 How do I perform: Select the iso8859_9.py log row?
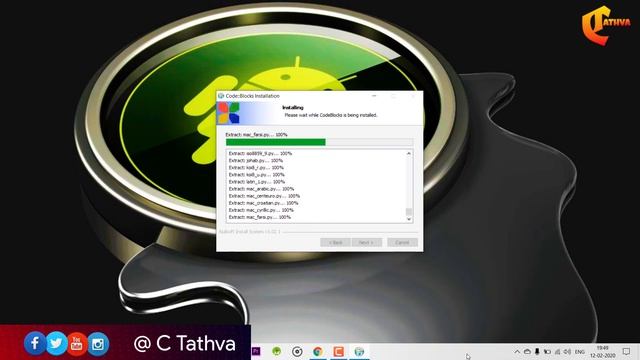(260, 153)
